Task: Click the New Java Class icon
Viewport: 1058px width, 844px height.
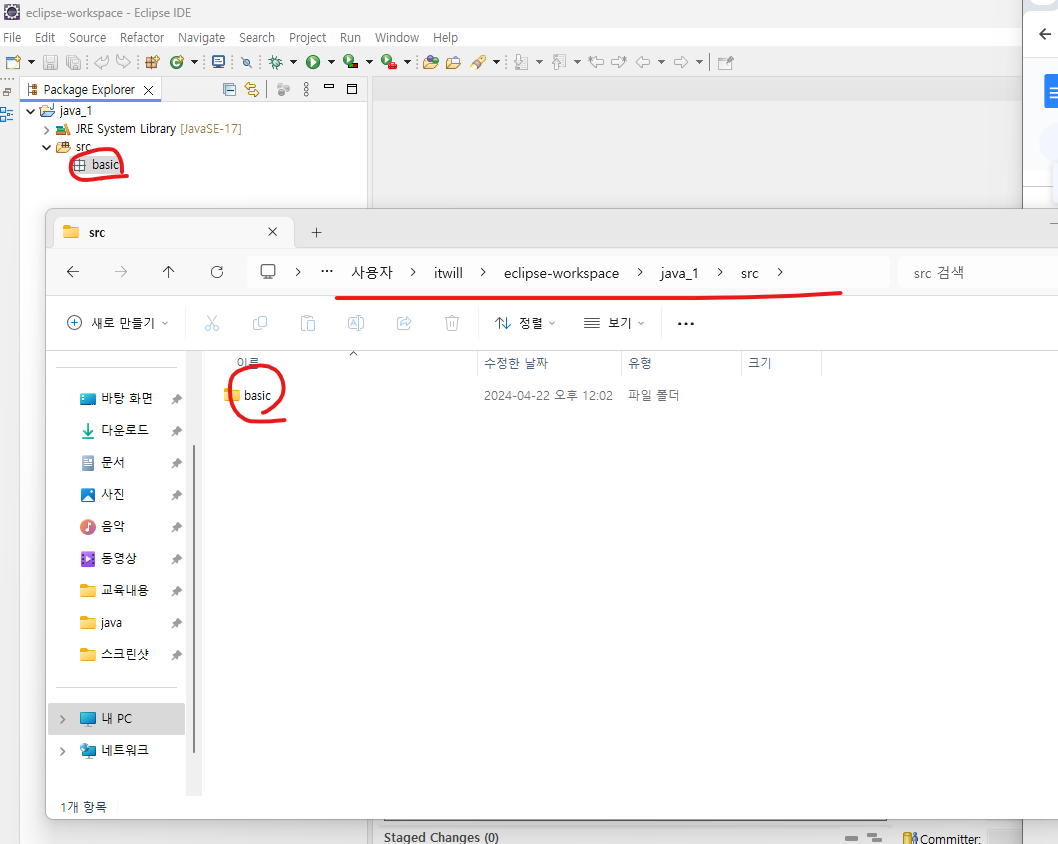Action: click(x=177, y=63)
